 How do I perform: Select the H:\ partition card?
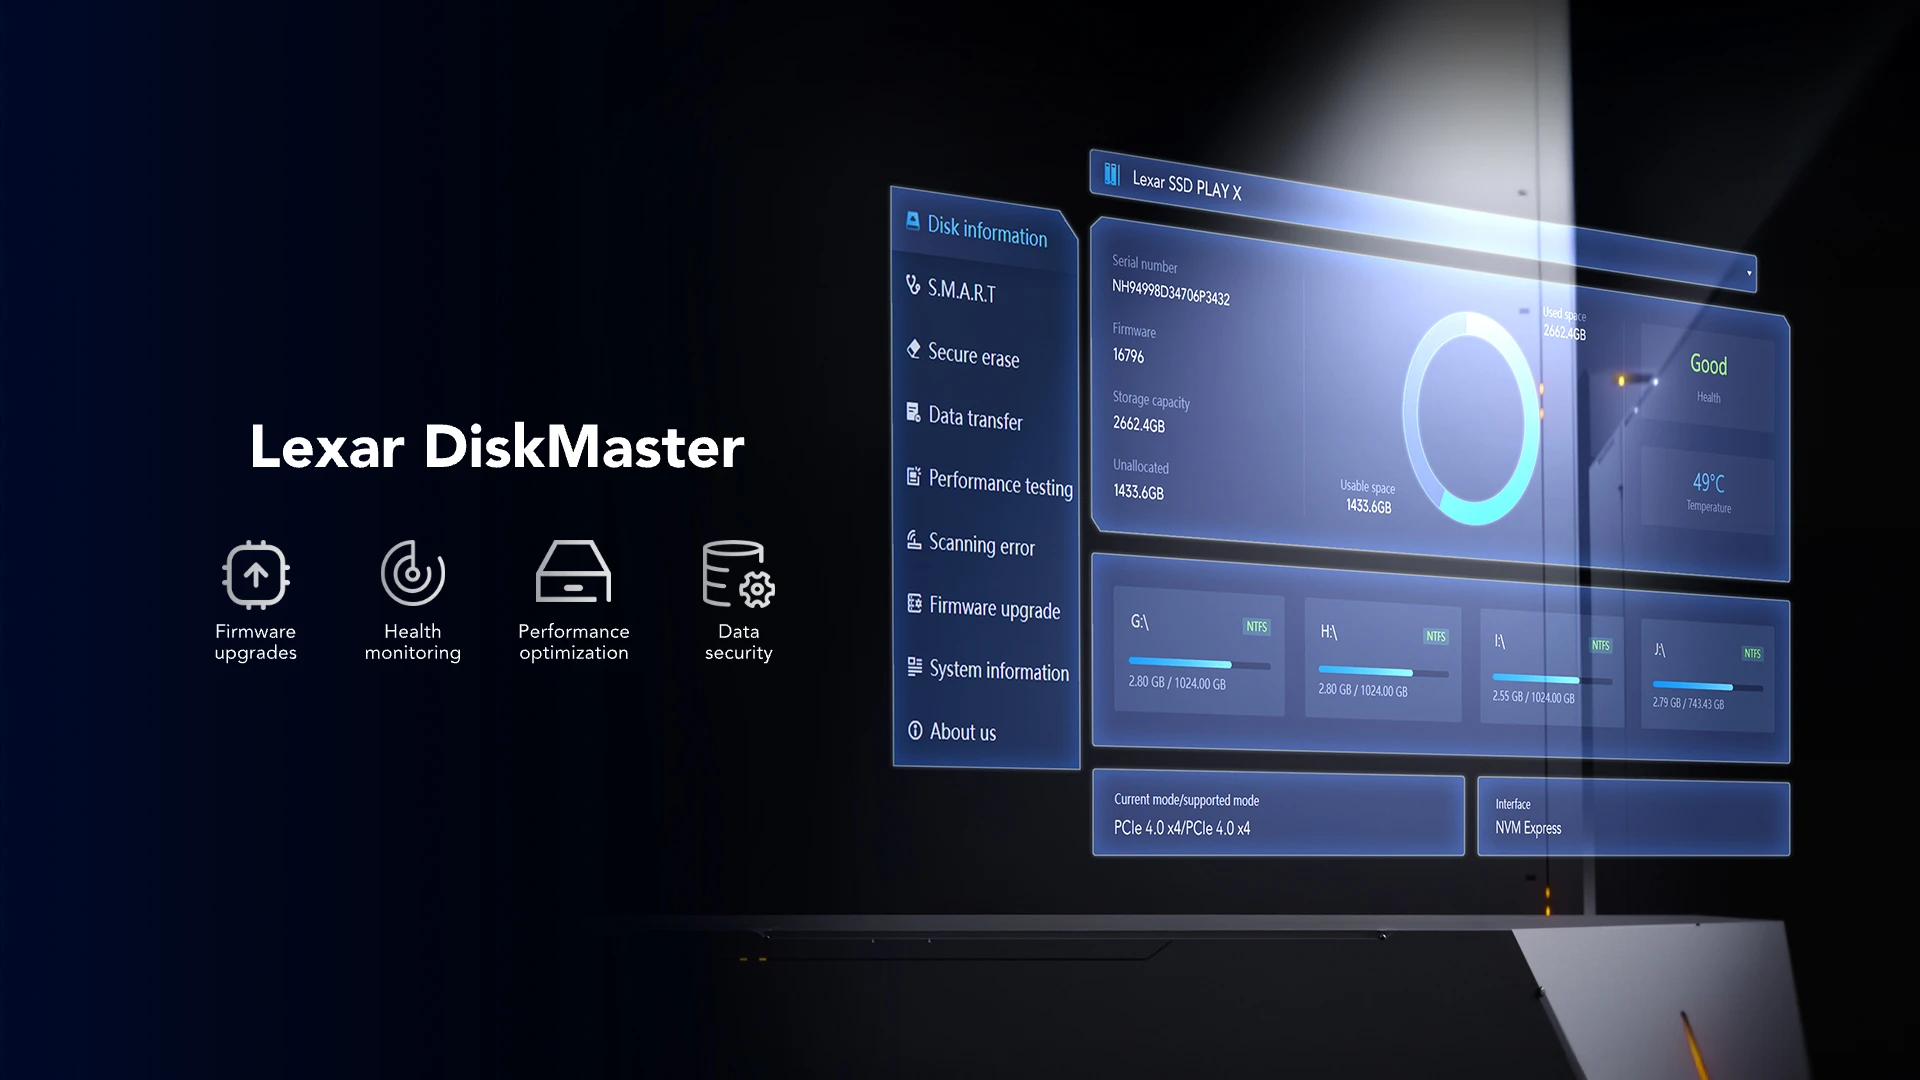point(1383,659)
